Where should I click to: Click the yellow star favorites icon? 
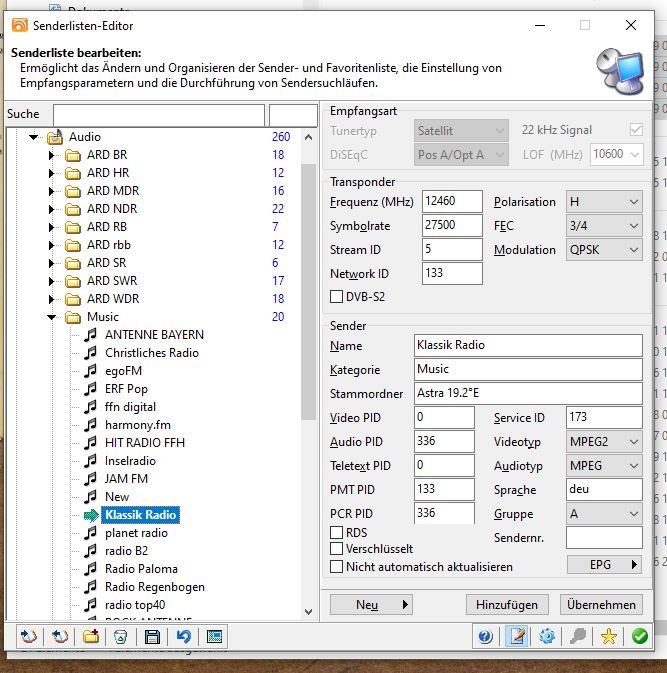[x=609, y=636]
